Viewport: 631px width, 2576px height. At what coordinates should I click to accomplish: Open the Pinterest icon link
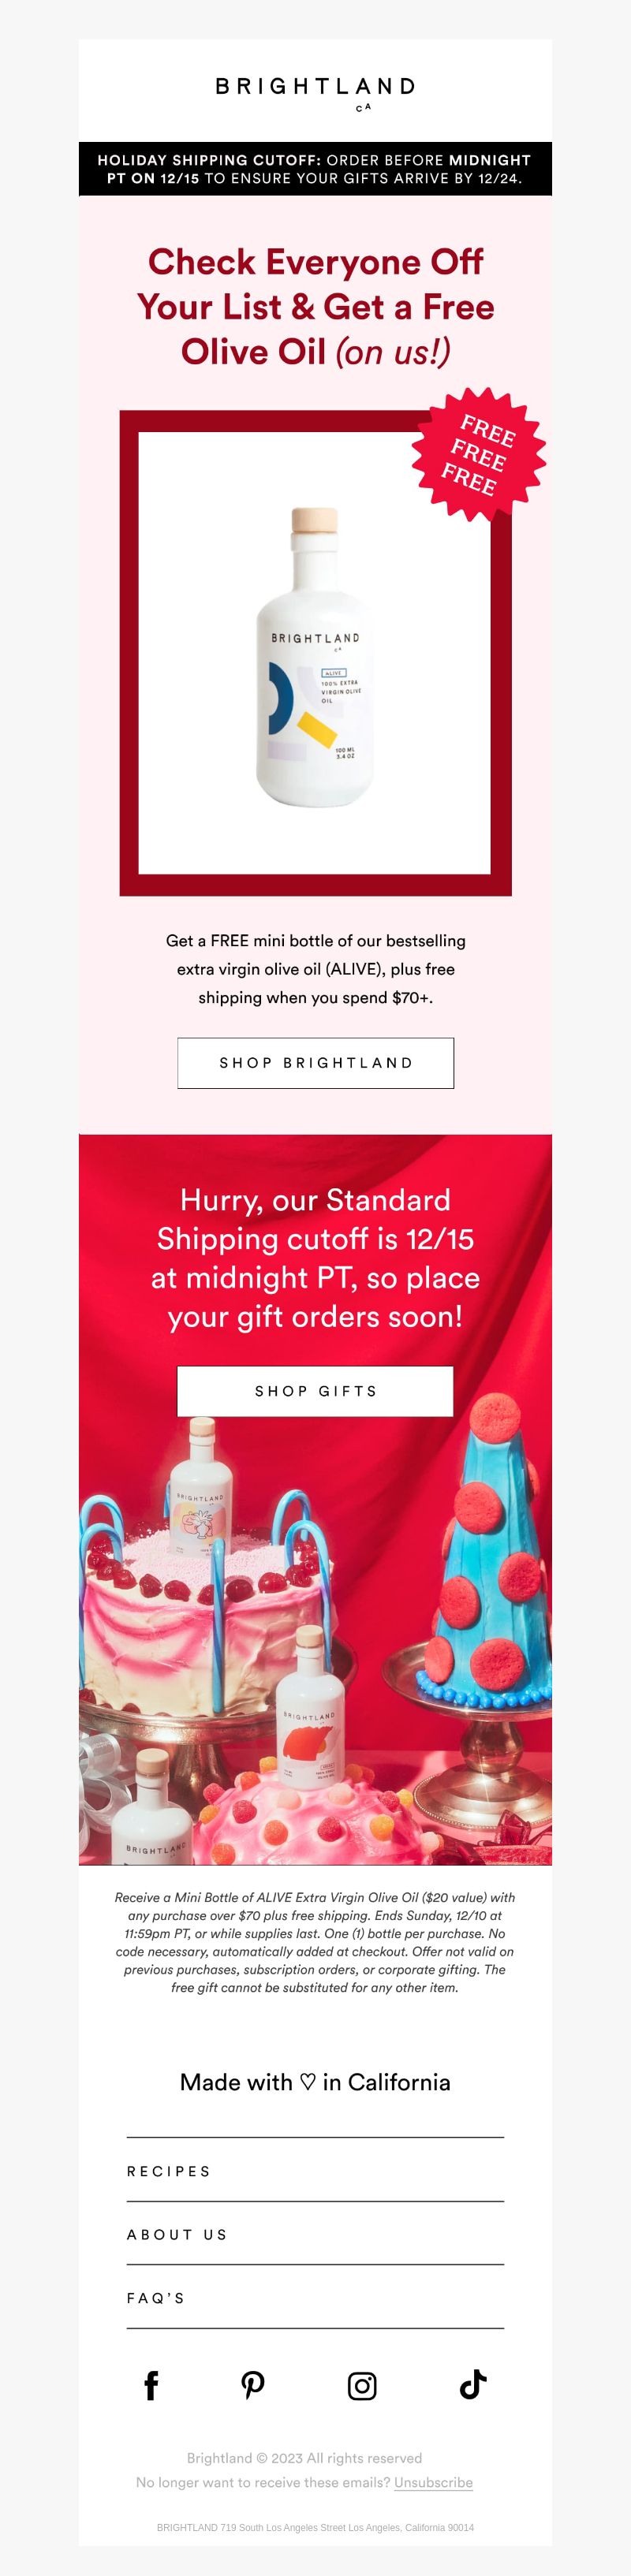click(253, 2385)
